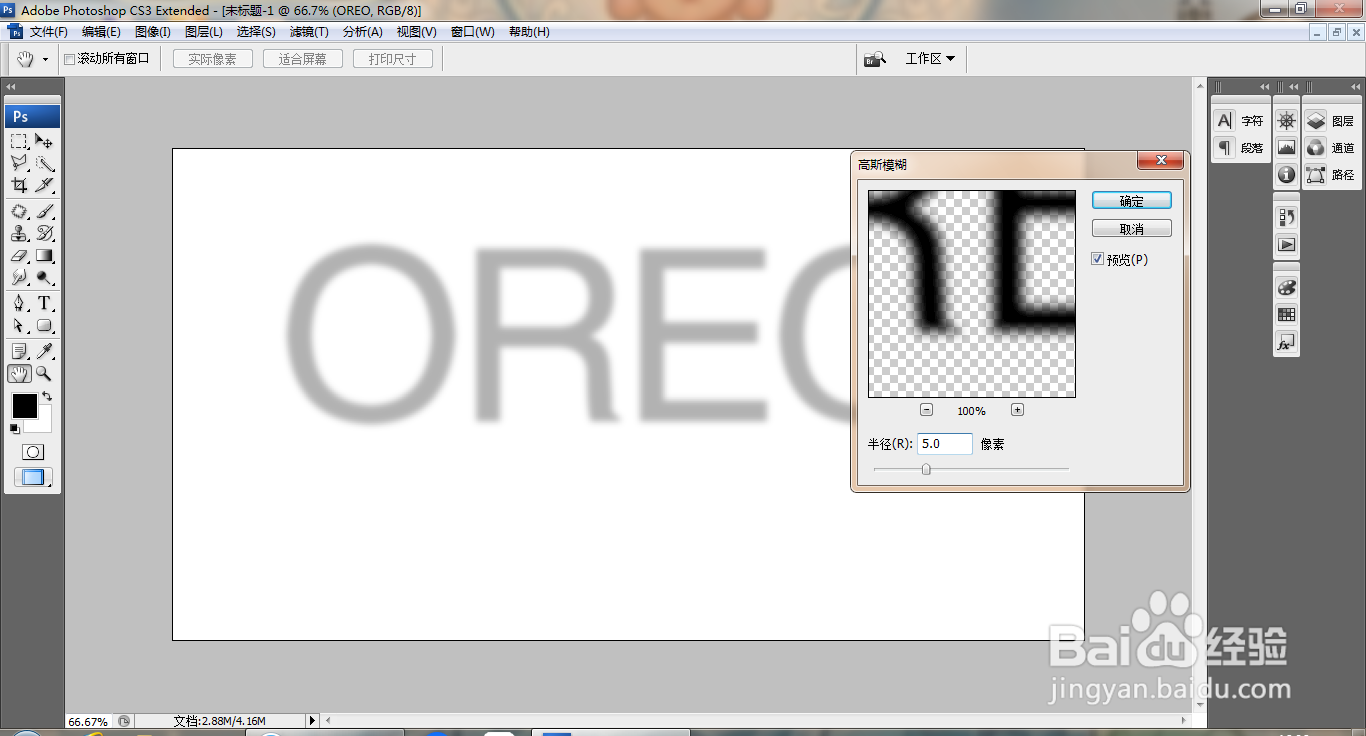Zoom out the blur preview with minus
The width and height of the screenshot is (1366, 736).
(x=926, y=410)
